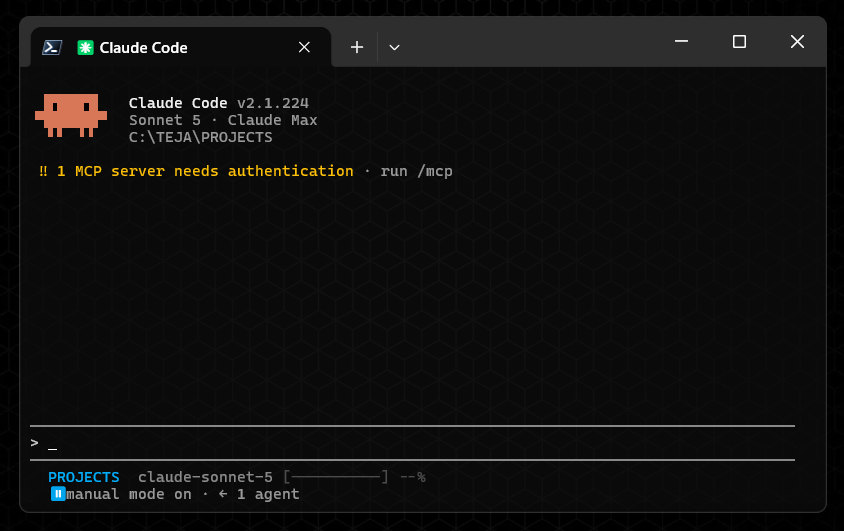Click the orange Claude pixel mascot
The height and width of the screenshot is (531, 844).
[x=71, y=115]
